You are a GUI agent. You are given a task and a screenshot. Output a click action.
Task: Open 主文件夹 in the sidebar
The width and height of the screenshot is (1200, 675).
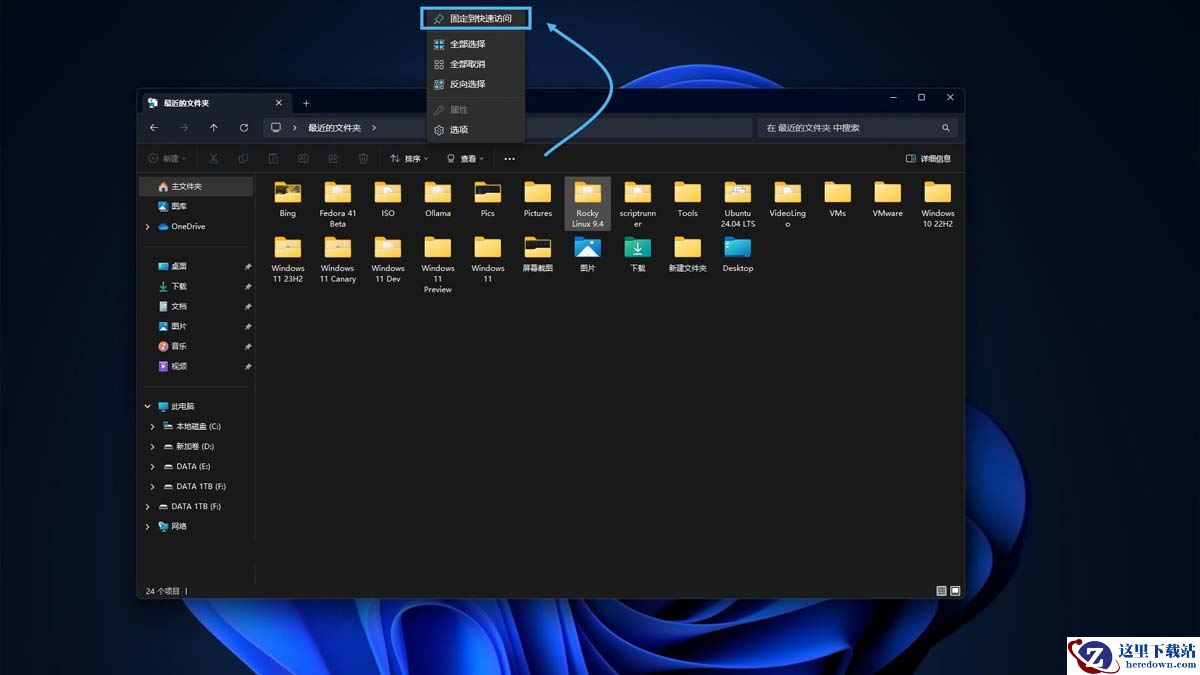coord(196,186)
